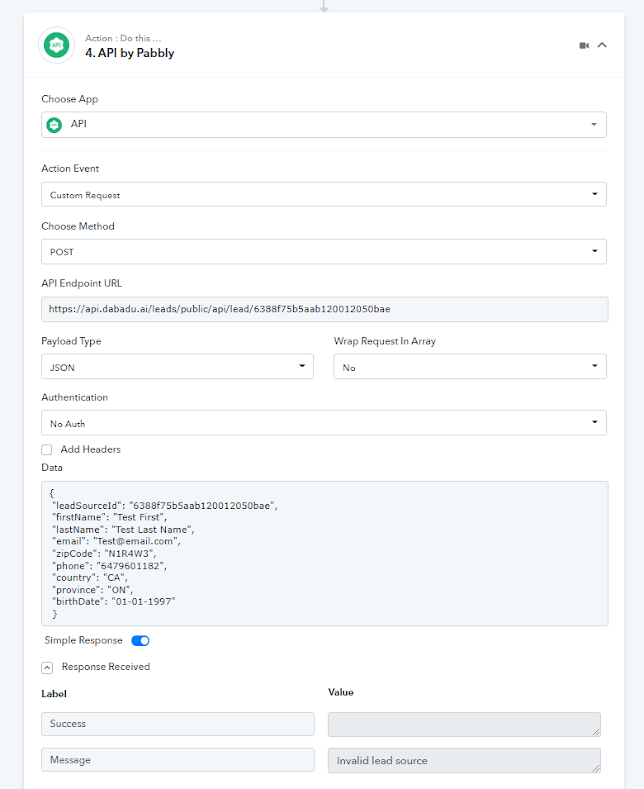Collapse the Response Received section
Image resolution: width=644 pixels, height=789 pixels.
point(47,667)
